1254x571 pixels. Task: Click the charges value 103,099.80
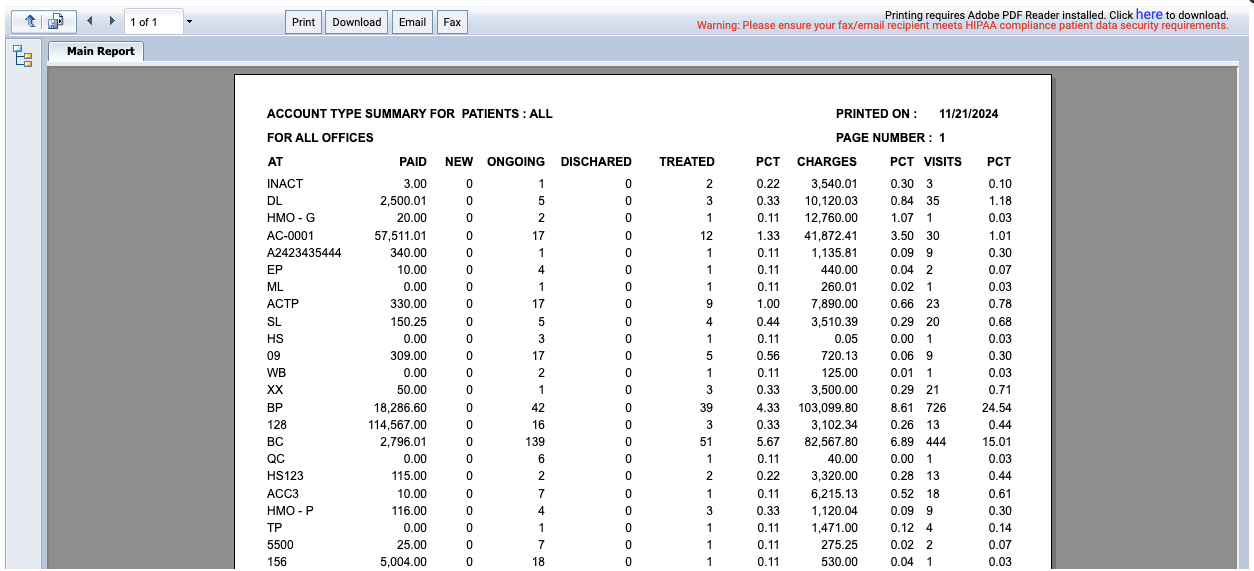827,408
